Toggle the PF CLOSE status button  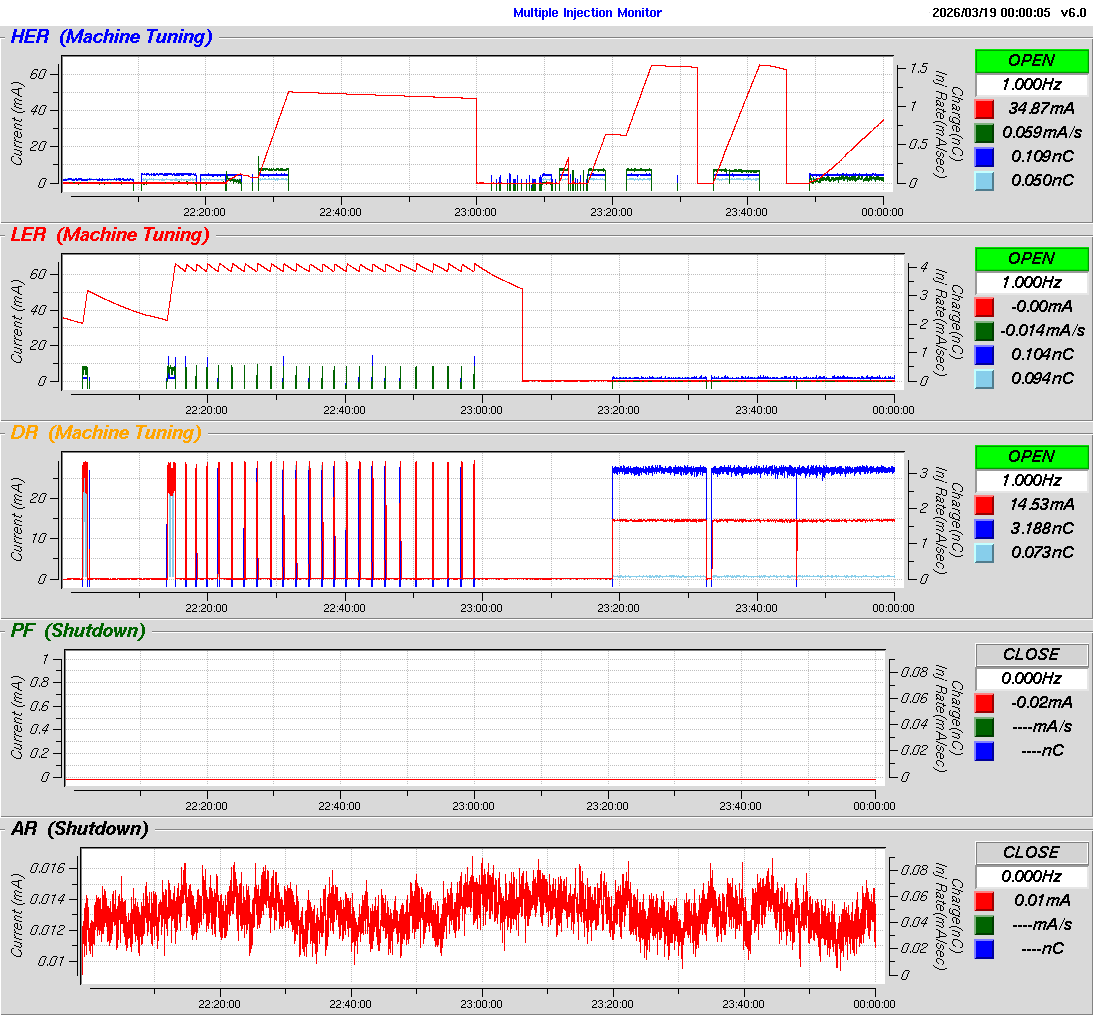(1031, 654)
